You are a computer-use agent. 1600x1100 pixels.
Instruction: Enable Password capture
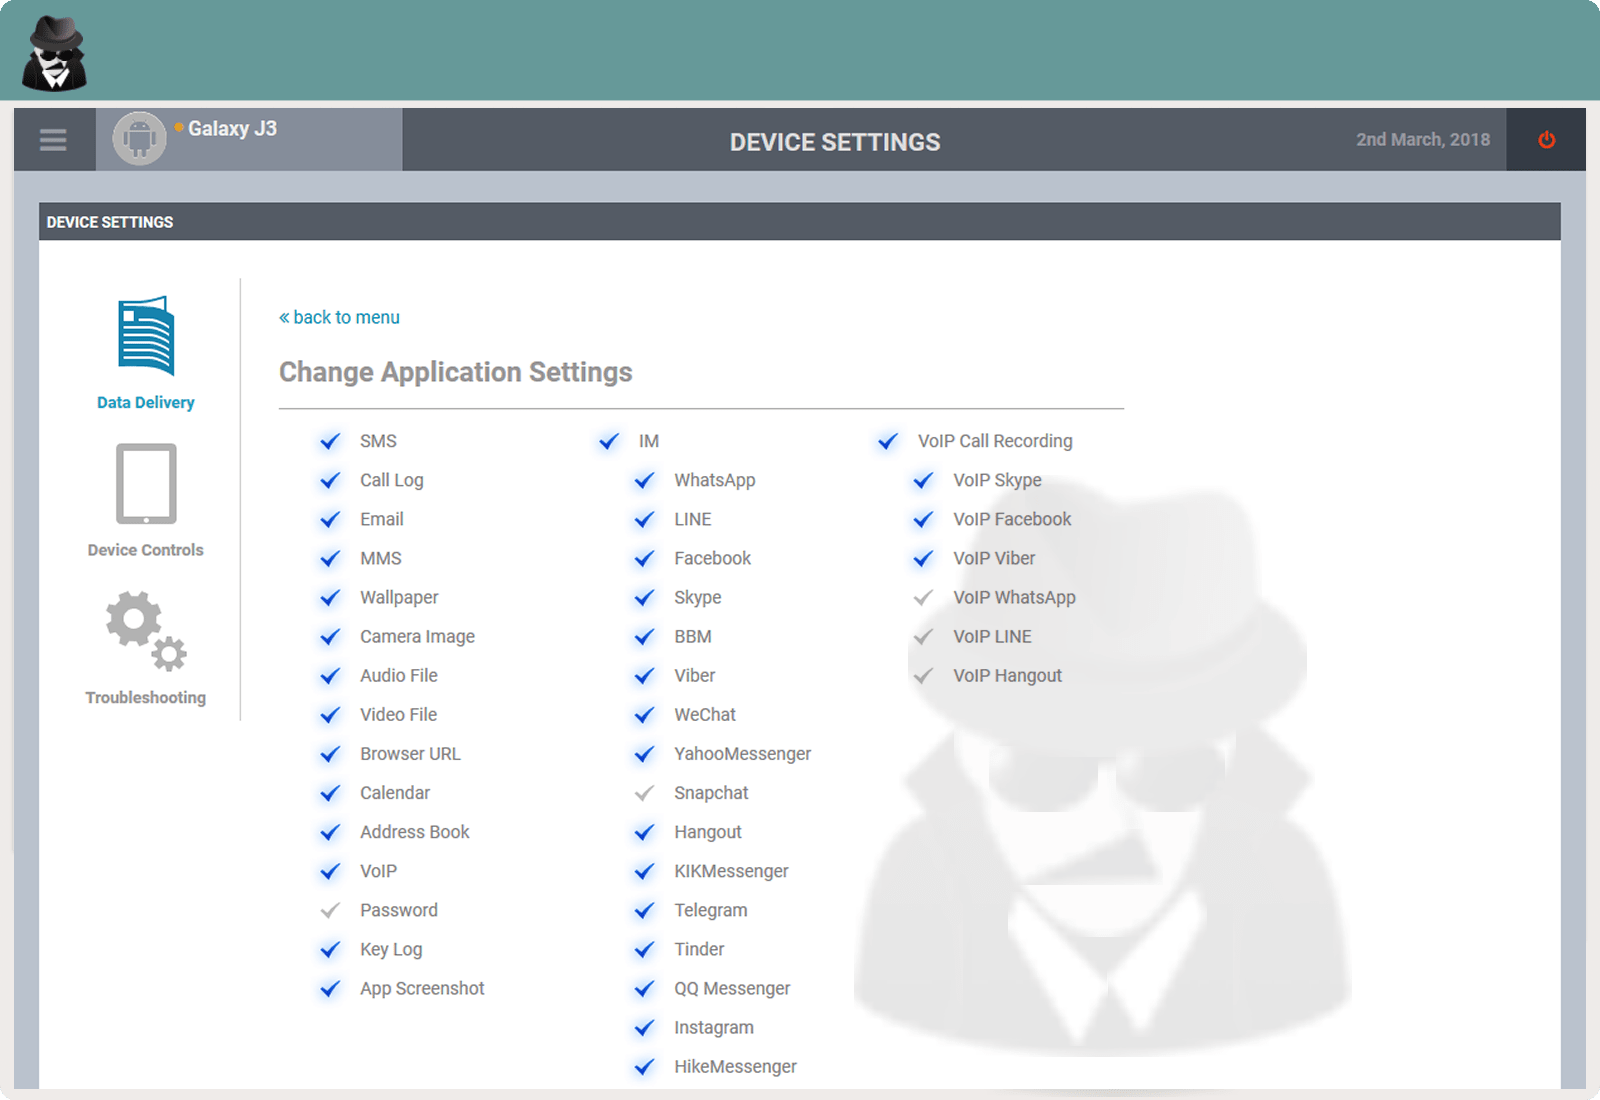click(330, 910)
